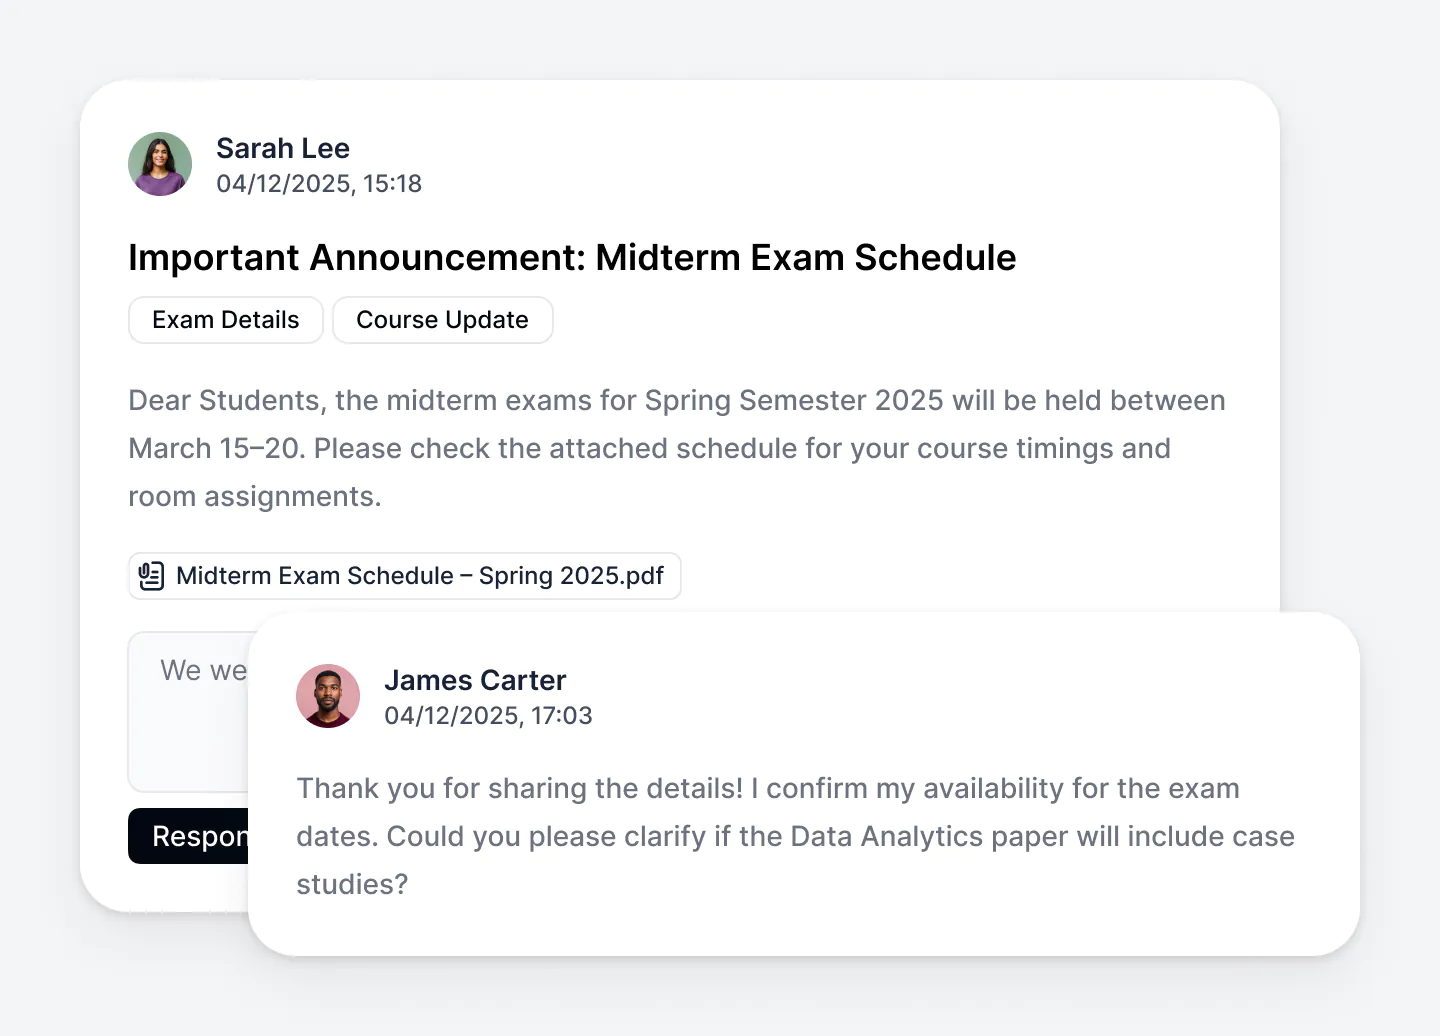Image resolution: width=1440 pixels, height=1036 pixels.
Task: Click the "room assignments" text in the announcement
Action: click(254, 496)
